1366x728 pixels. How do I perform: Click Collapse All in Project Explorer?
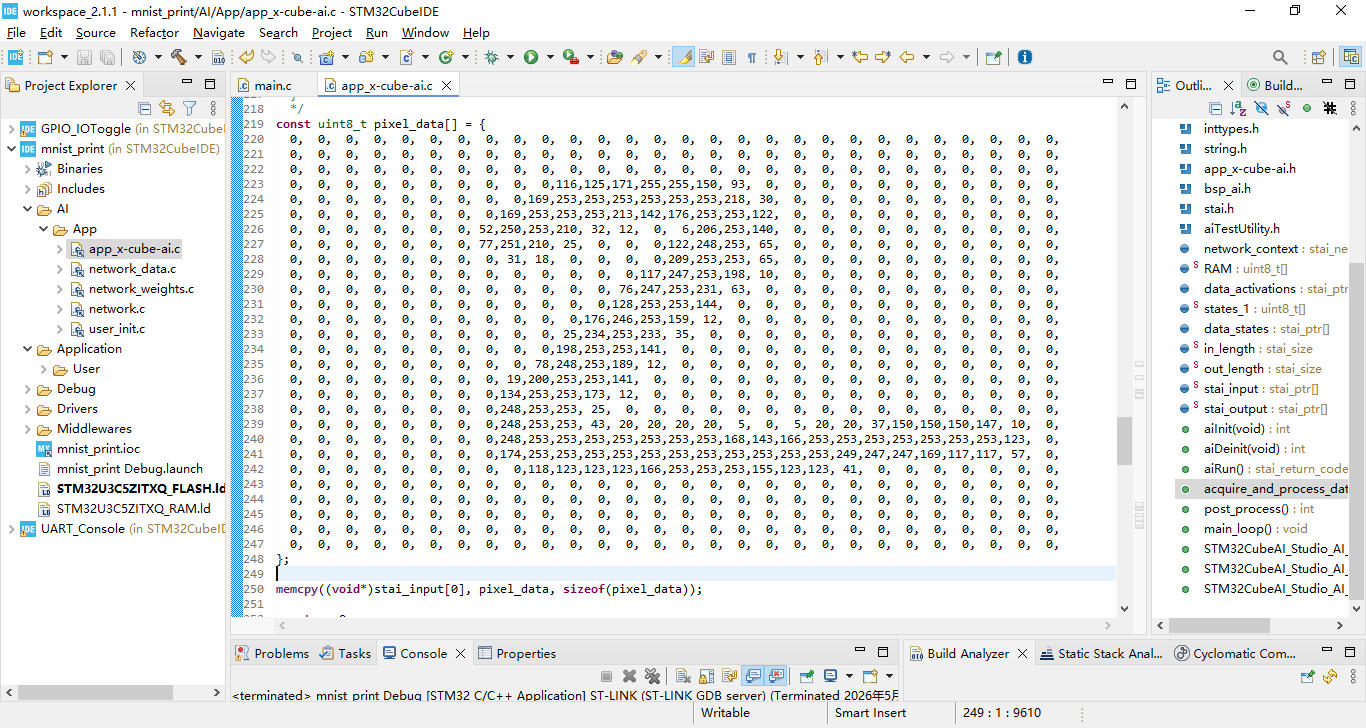(x=145, y=108)
